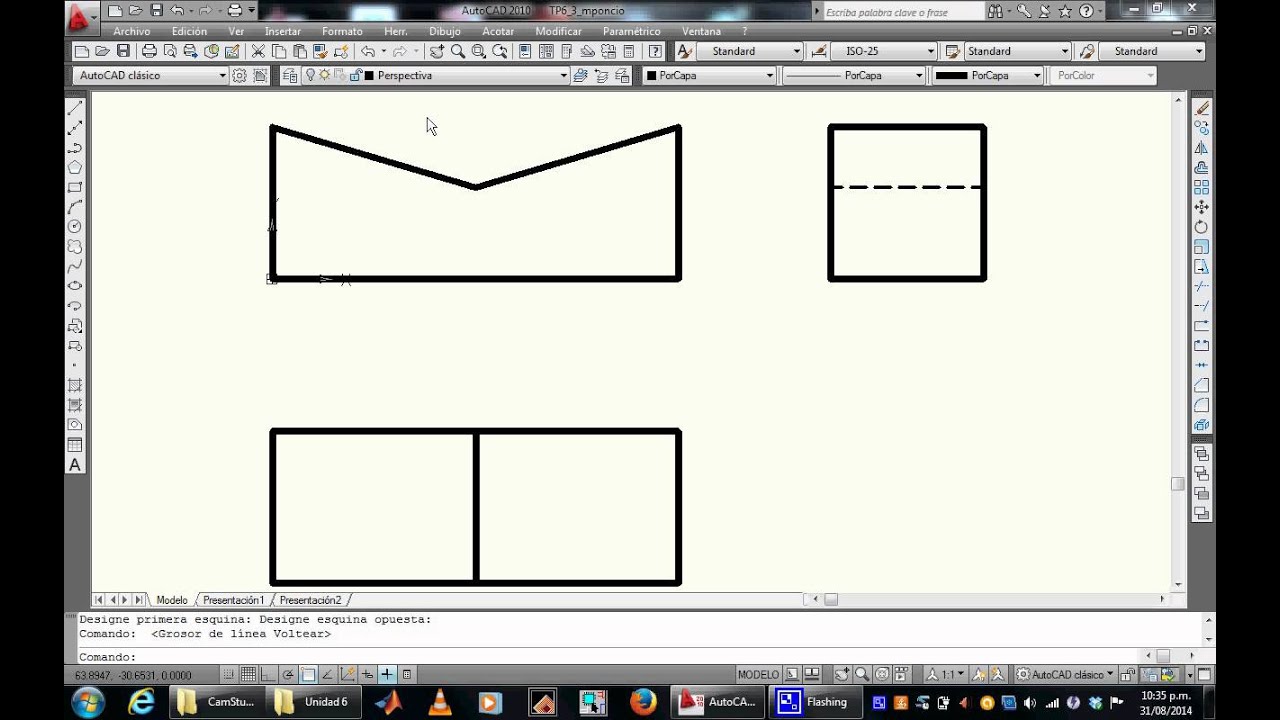Viewport: 1280px width, 720px height.
Task: Open Internet Explorer from taskbar
Action: [x=141, y=702]
